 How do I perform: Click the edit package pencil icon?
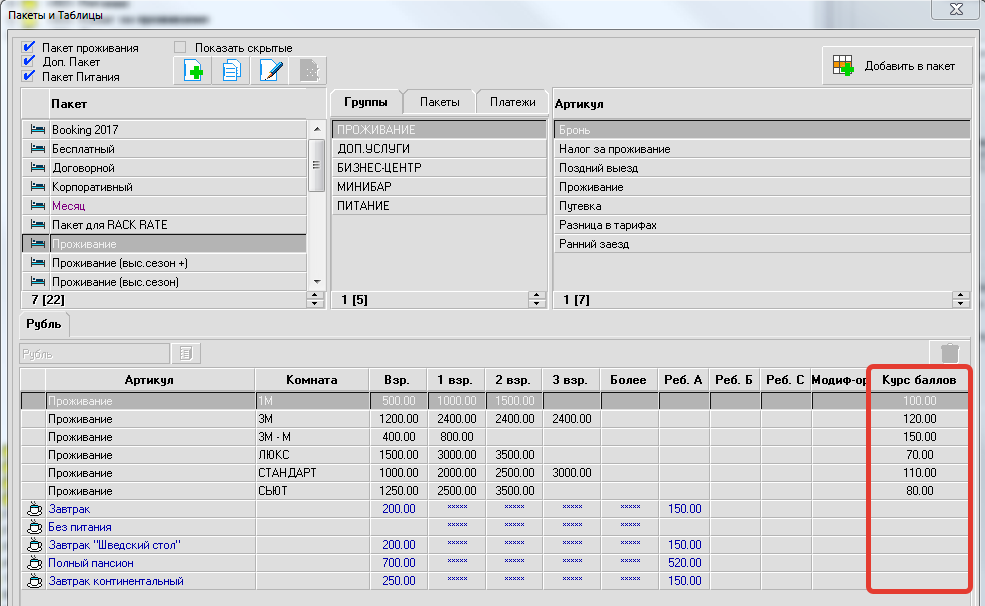pos(271,71)
